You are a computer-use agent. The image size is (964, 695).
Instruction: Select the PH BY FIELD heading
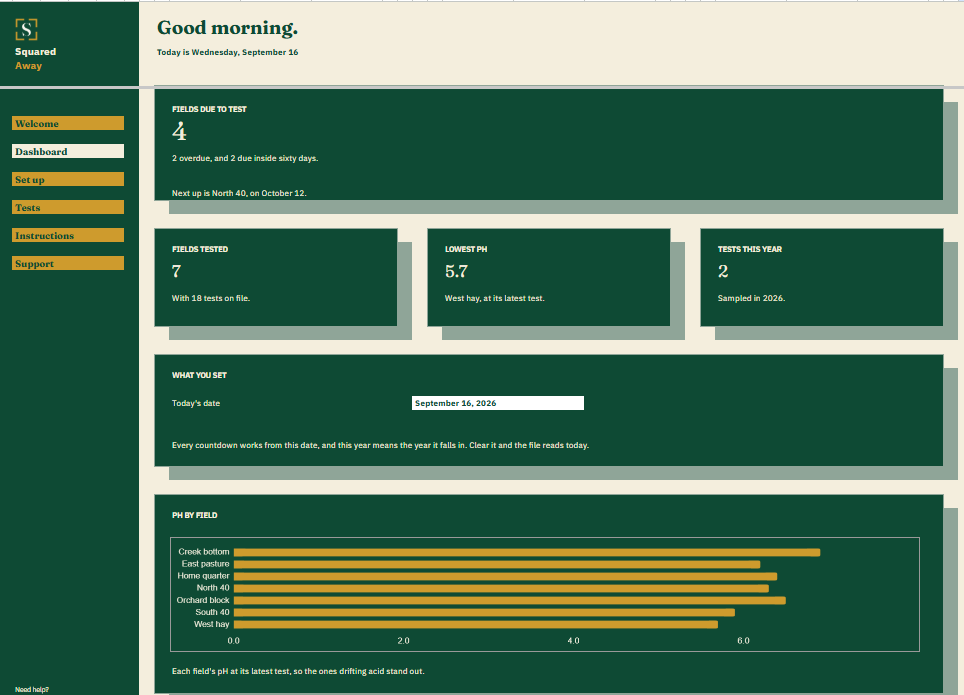[x=194, y=515]
